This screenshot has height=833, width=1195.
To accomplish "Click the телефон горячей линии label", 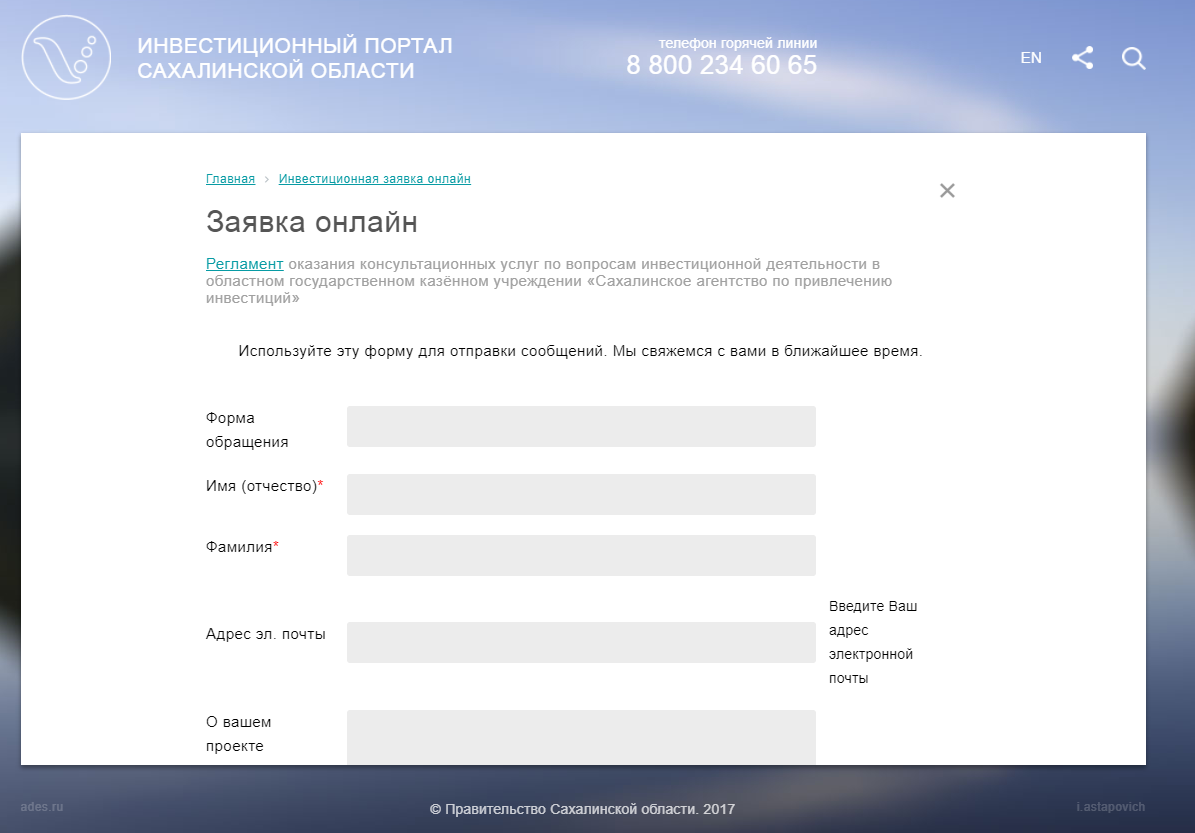I will (x=738, y=43).
